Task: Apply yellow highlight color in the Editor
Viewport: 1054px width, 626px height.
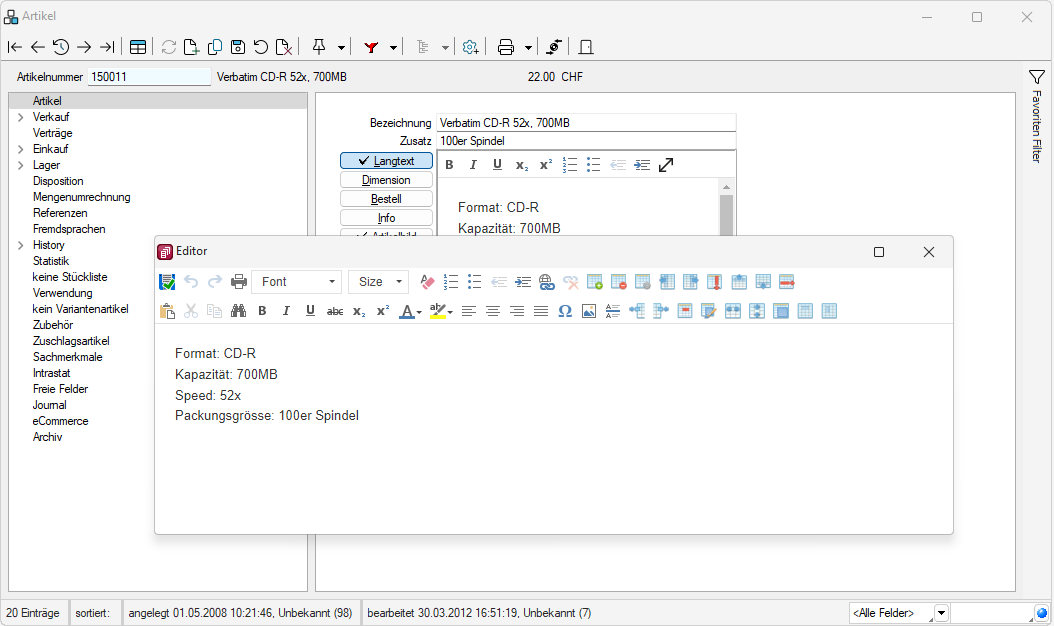Action: [438, 311]
